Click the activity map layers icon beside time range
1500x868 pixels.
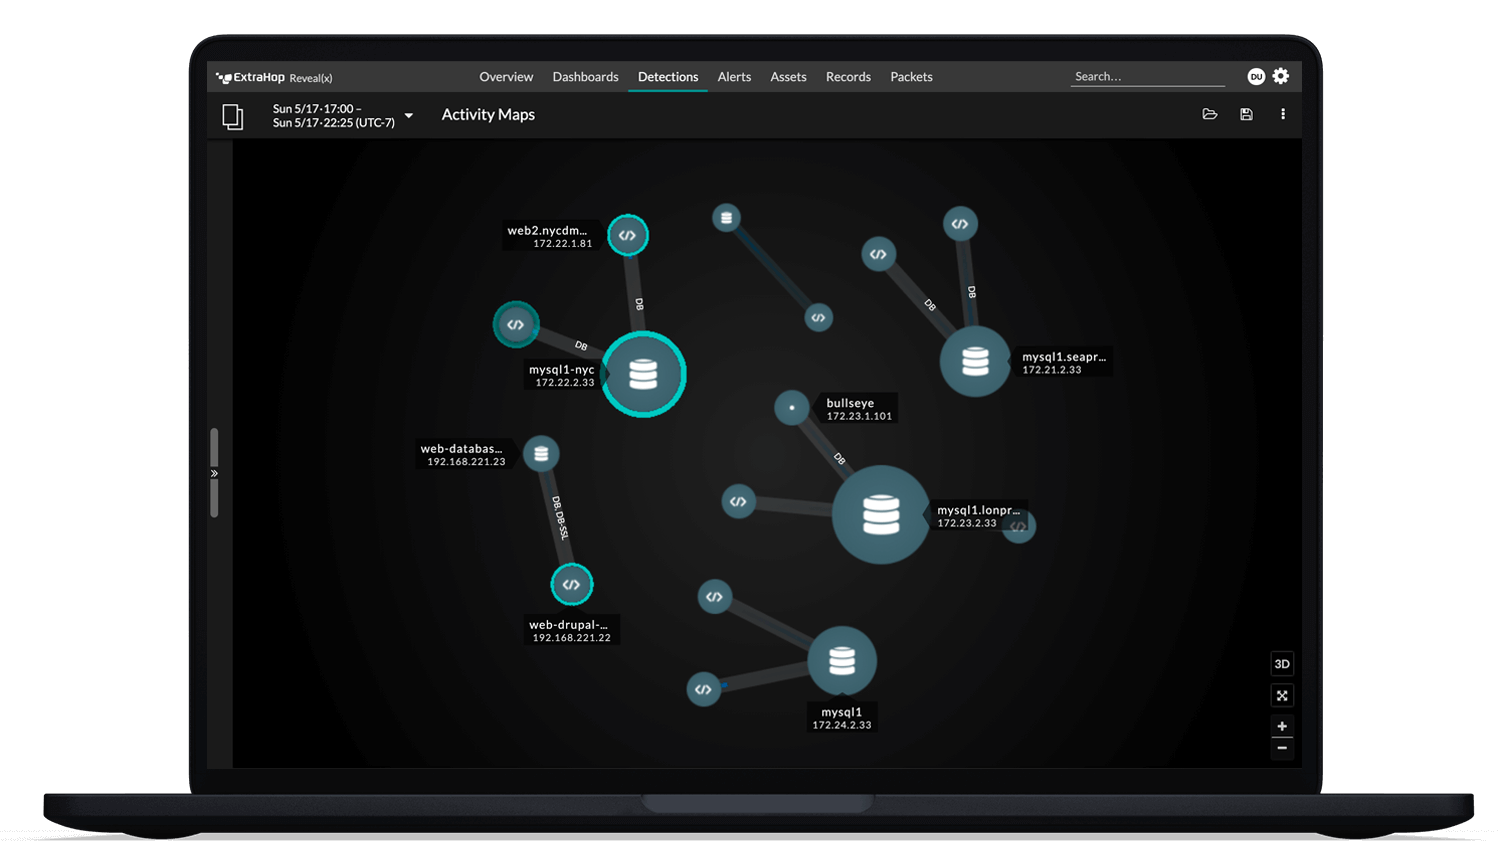(x=233, y=117)
